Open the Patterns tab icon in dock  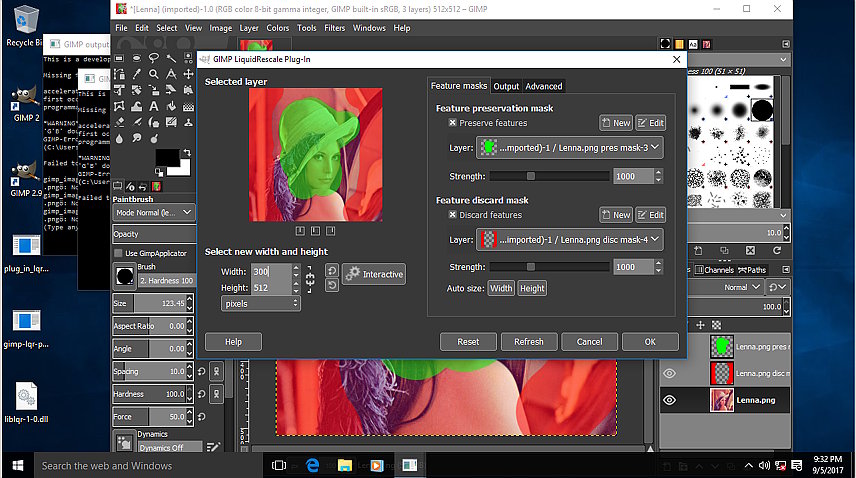click(x=679, y=44)
